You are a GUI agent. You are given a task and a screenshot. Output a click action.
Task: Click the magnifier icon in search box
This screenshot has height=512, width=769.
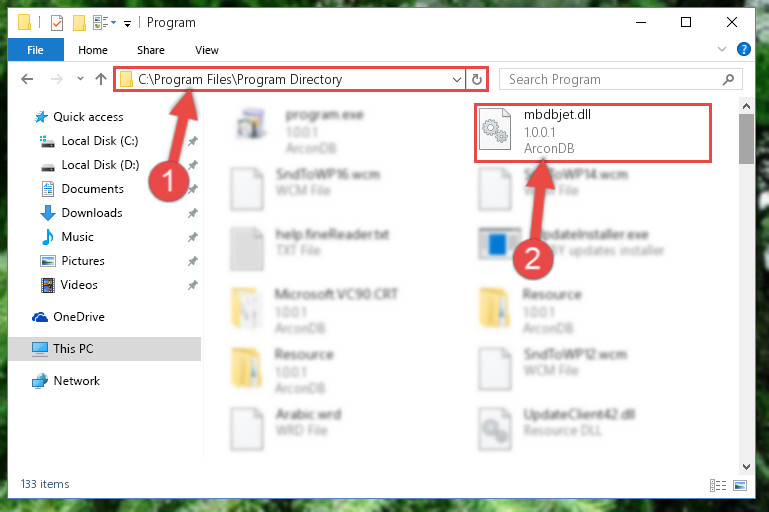coord(728,79)
